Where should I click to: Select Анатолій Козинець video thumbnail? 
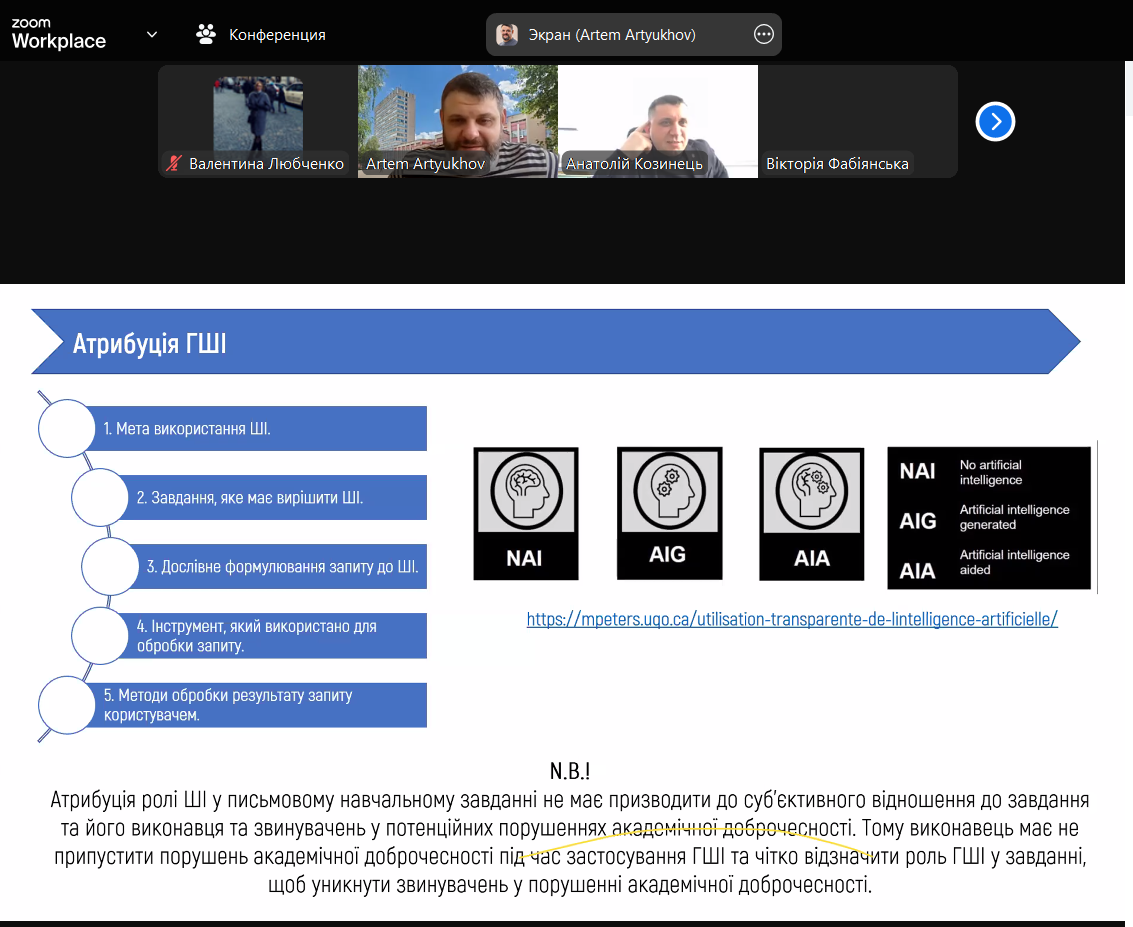[658, 121]
